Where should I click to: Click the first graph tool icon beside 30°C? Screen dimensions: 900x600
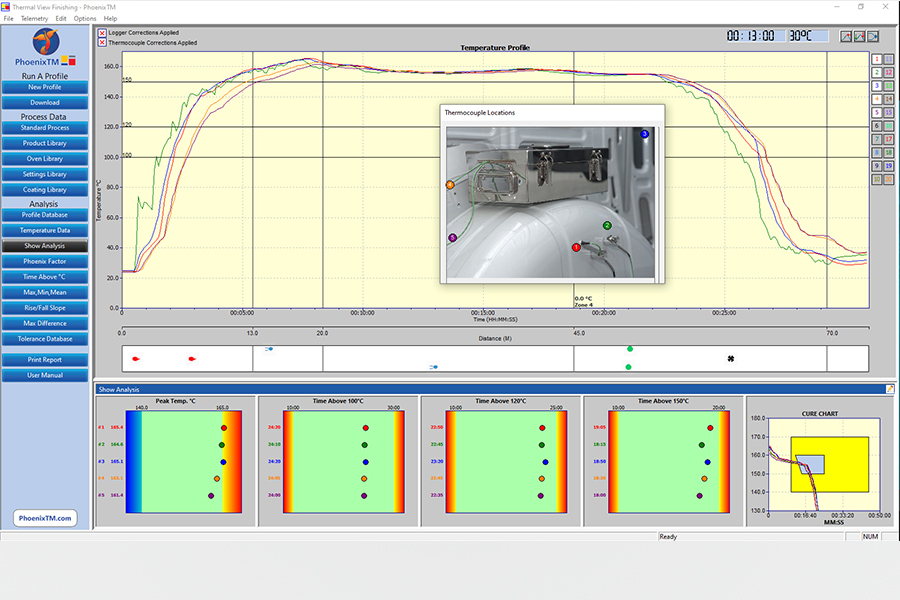point(846,36)
